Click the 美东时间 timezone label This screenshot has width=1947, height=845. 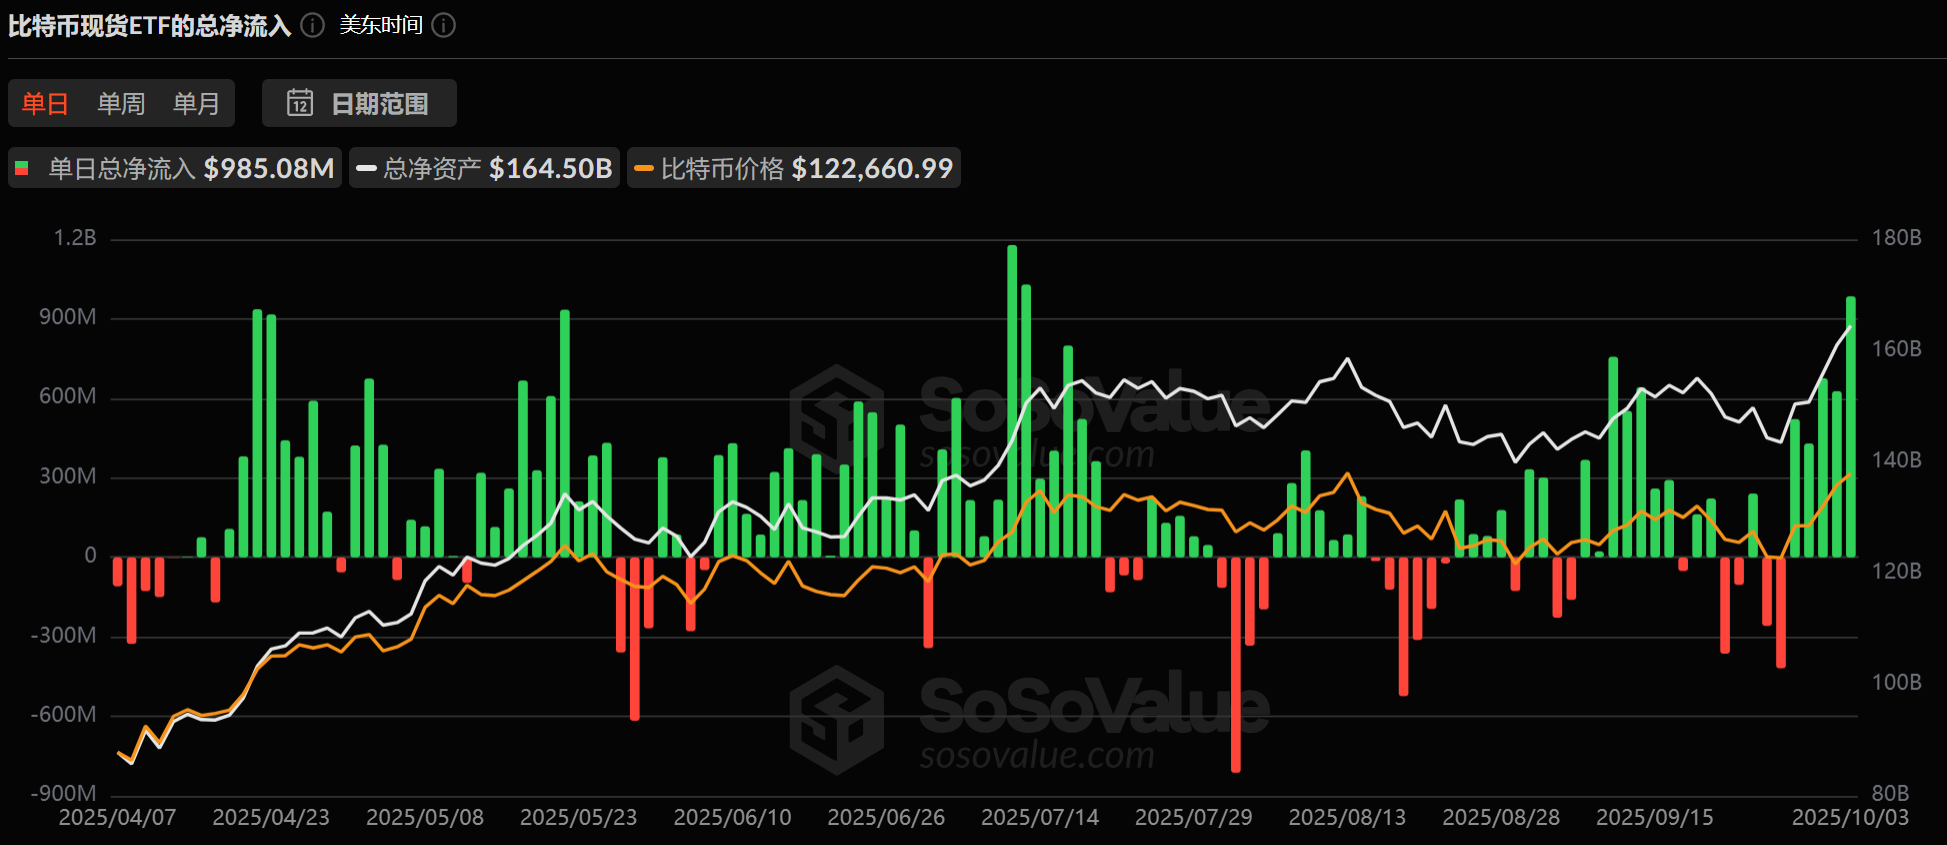click(381, 25)
